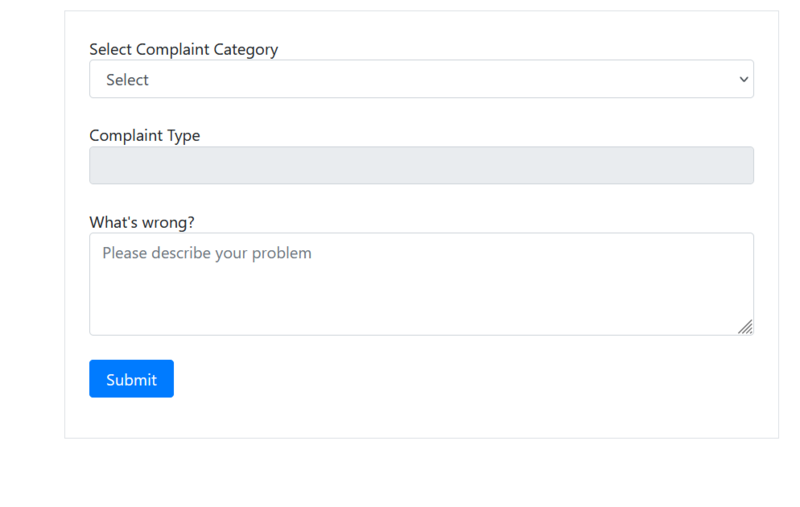Click the disabled Complaint Type field
Viewport: 800px width, 507px height.
(x=421, y=166)
